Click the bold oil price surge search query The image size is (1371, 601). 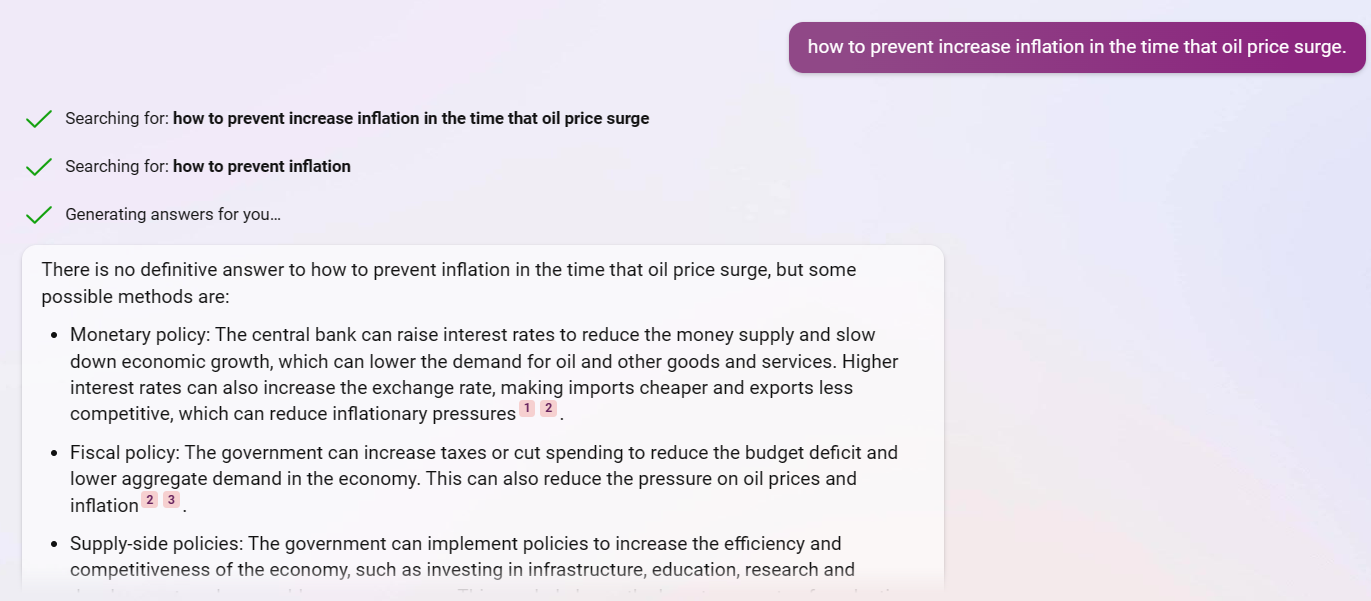(x=411, y=118)
